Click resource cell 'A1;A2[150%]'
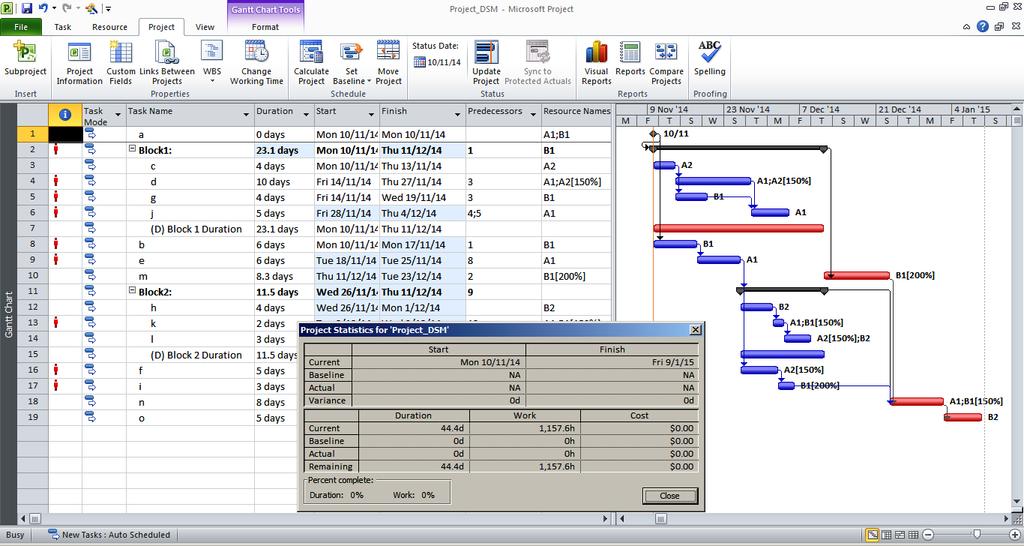 [576, 182]
